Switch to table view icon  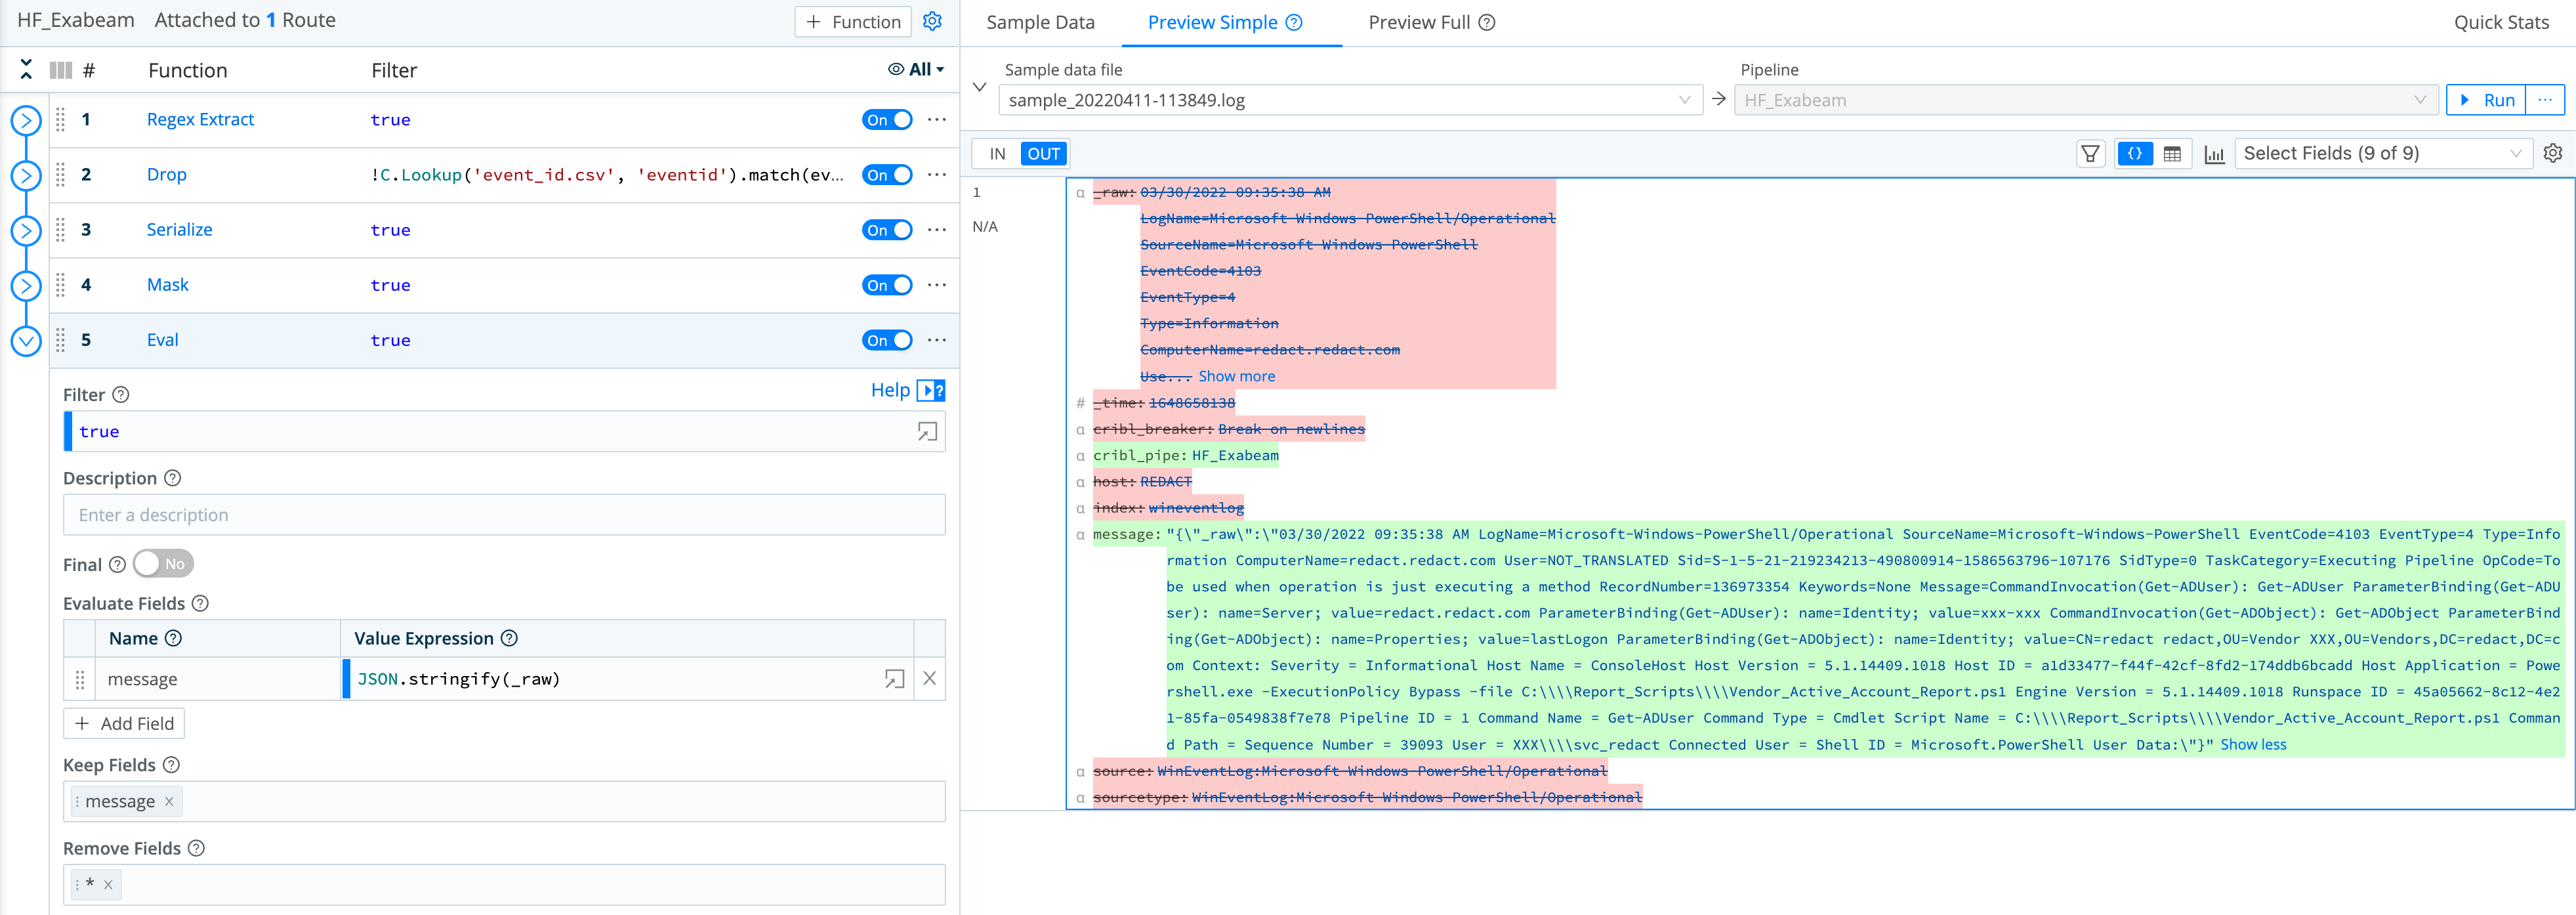[x=2172, y=154]
